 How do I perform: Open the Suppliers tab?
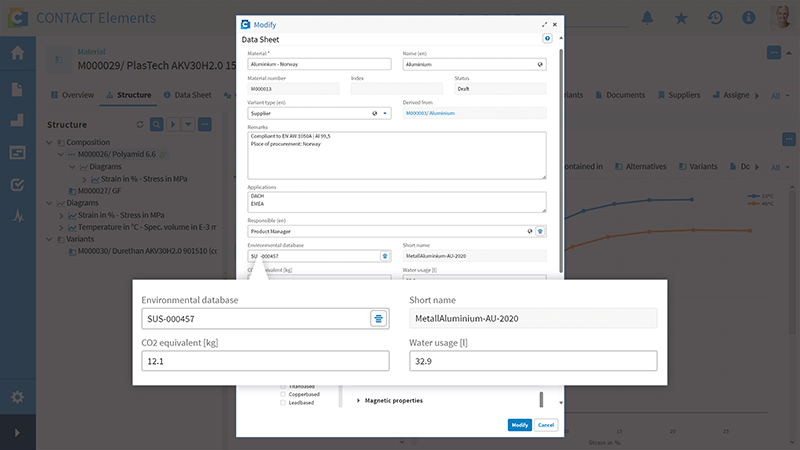tap(682, 95)
